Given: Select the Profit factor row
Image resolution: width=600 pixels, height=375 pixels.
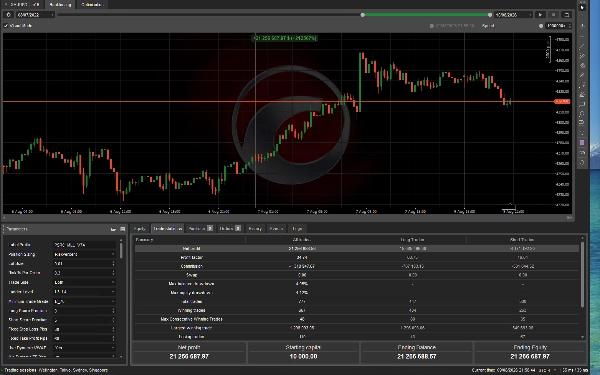Looking at the screenshot, I should [x=357, y=258].
